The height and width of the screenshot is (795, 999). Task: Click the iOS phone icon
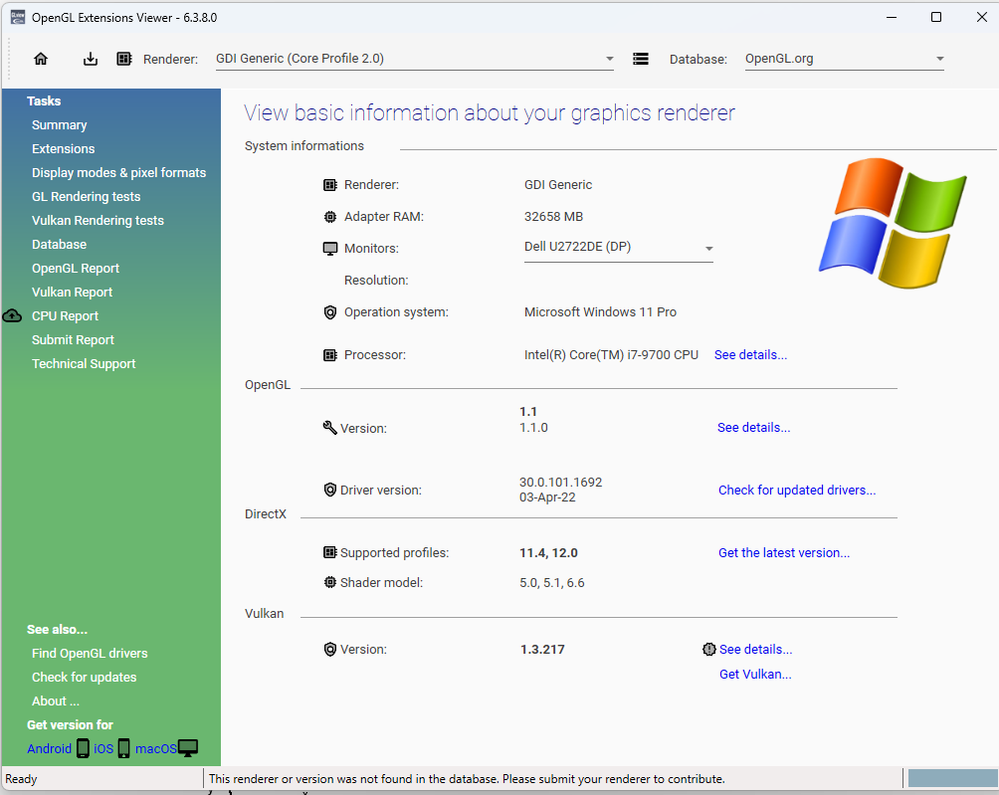pos(124,748)
